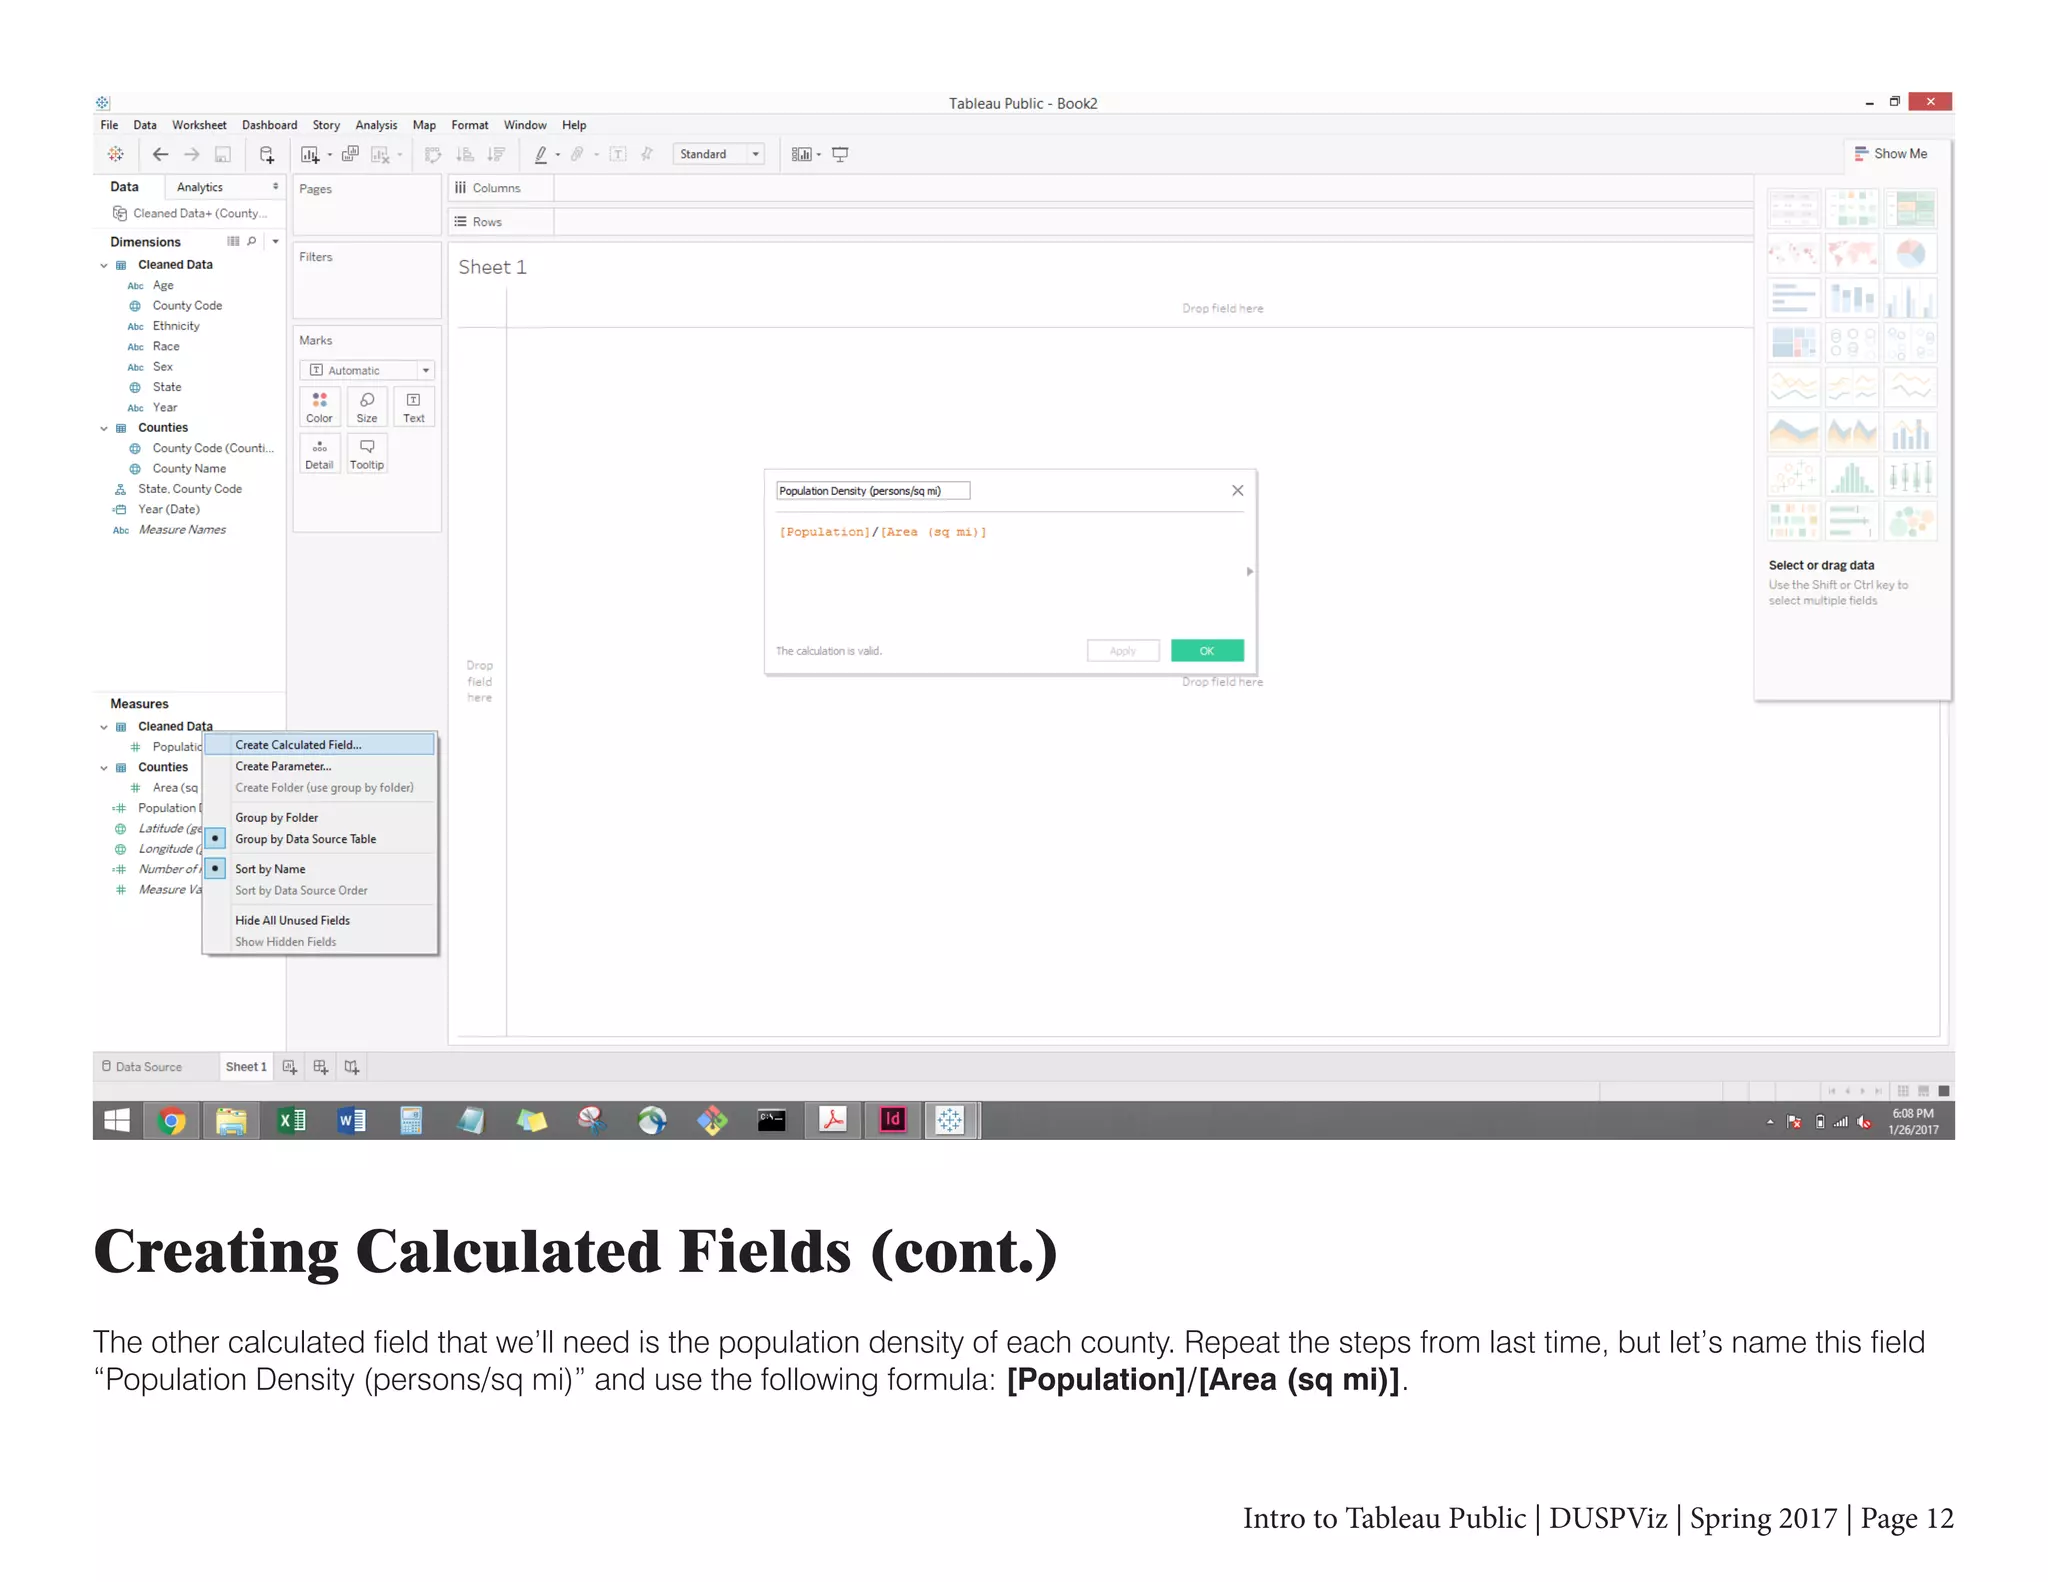2048x1582 pixels.
Task: Switch to the Data Source tab
Action: coord(142,1067)
